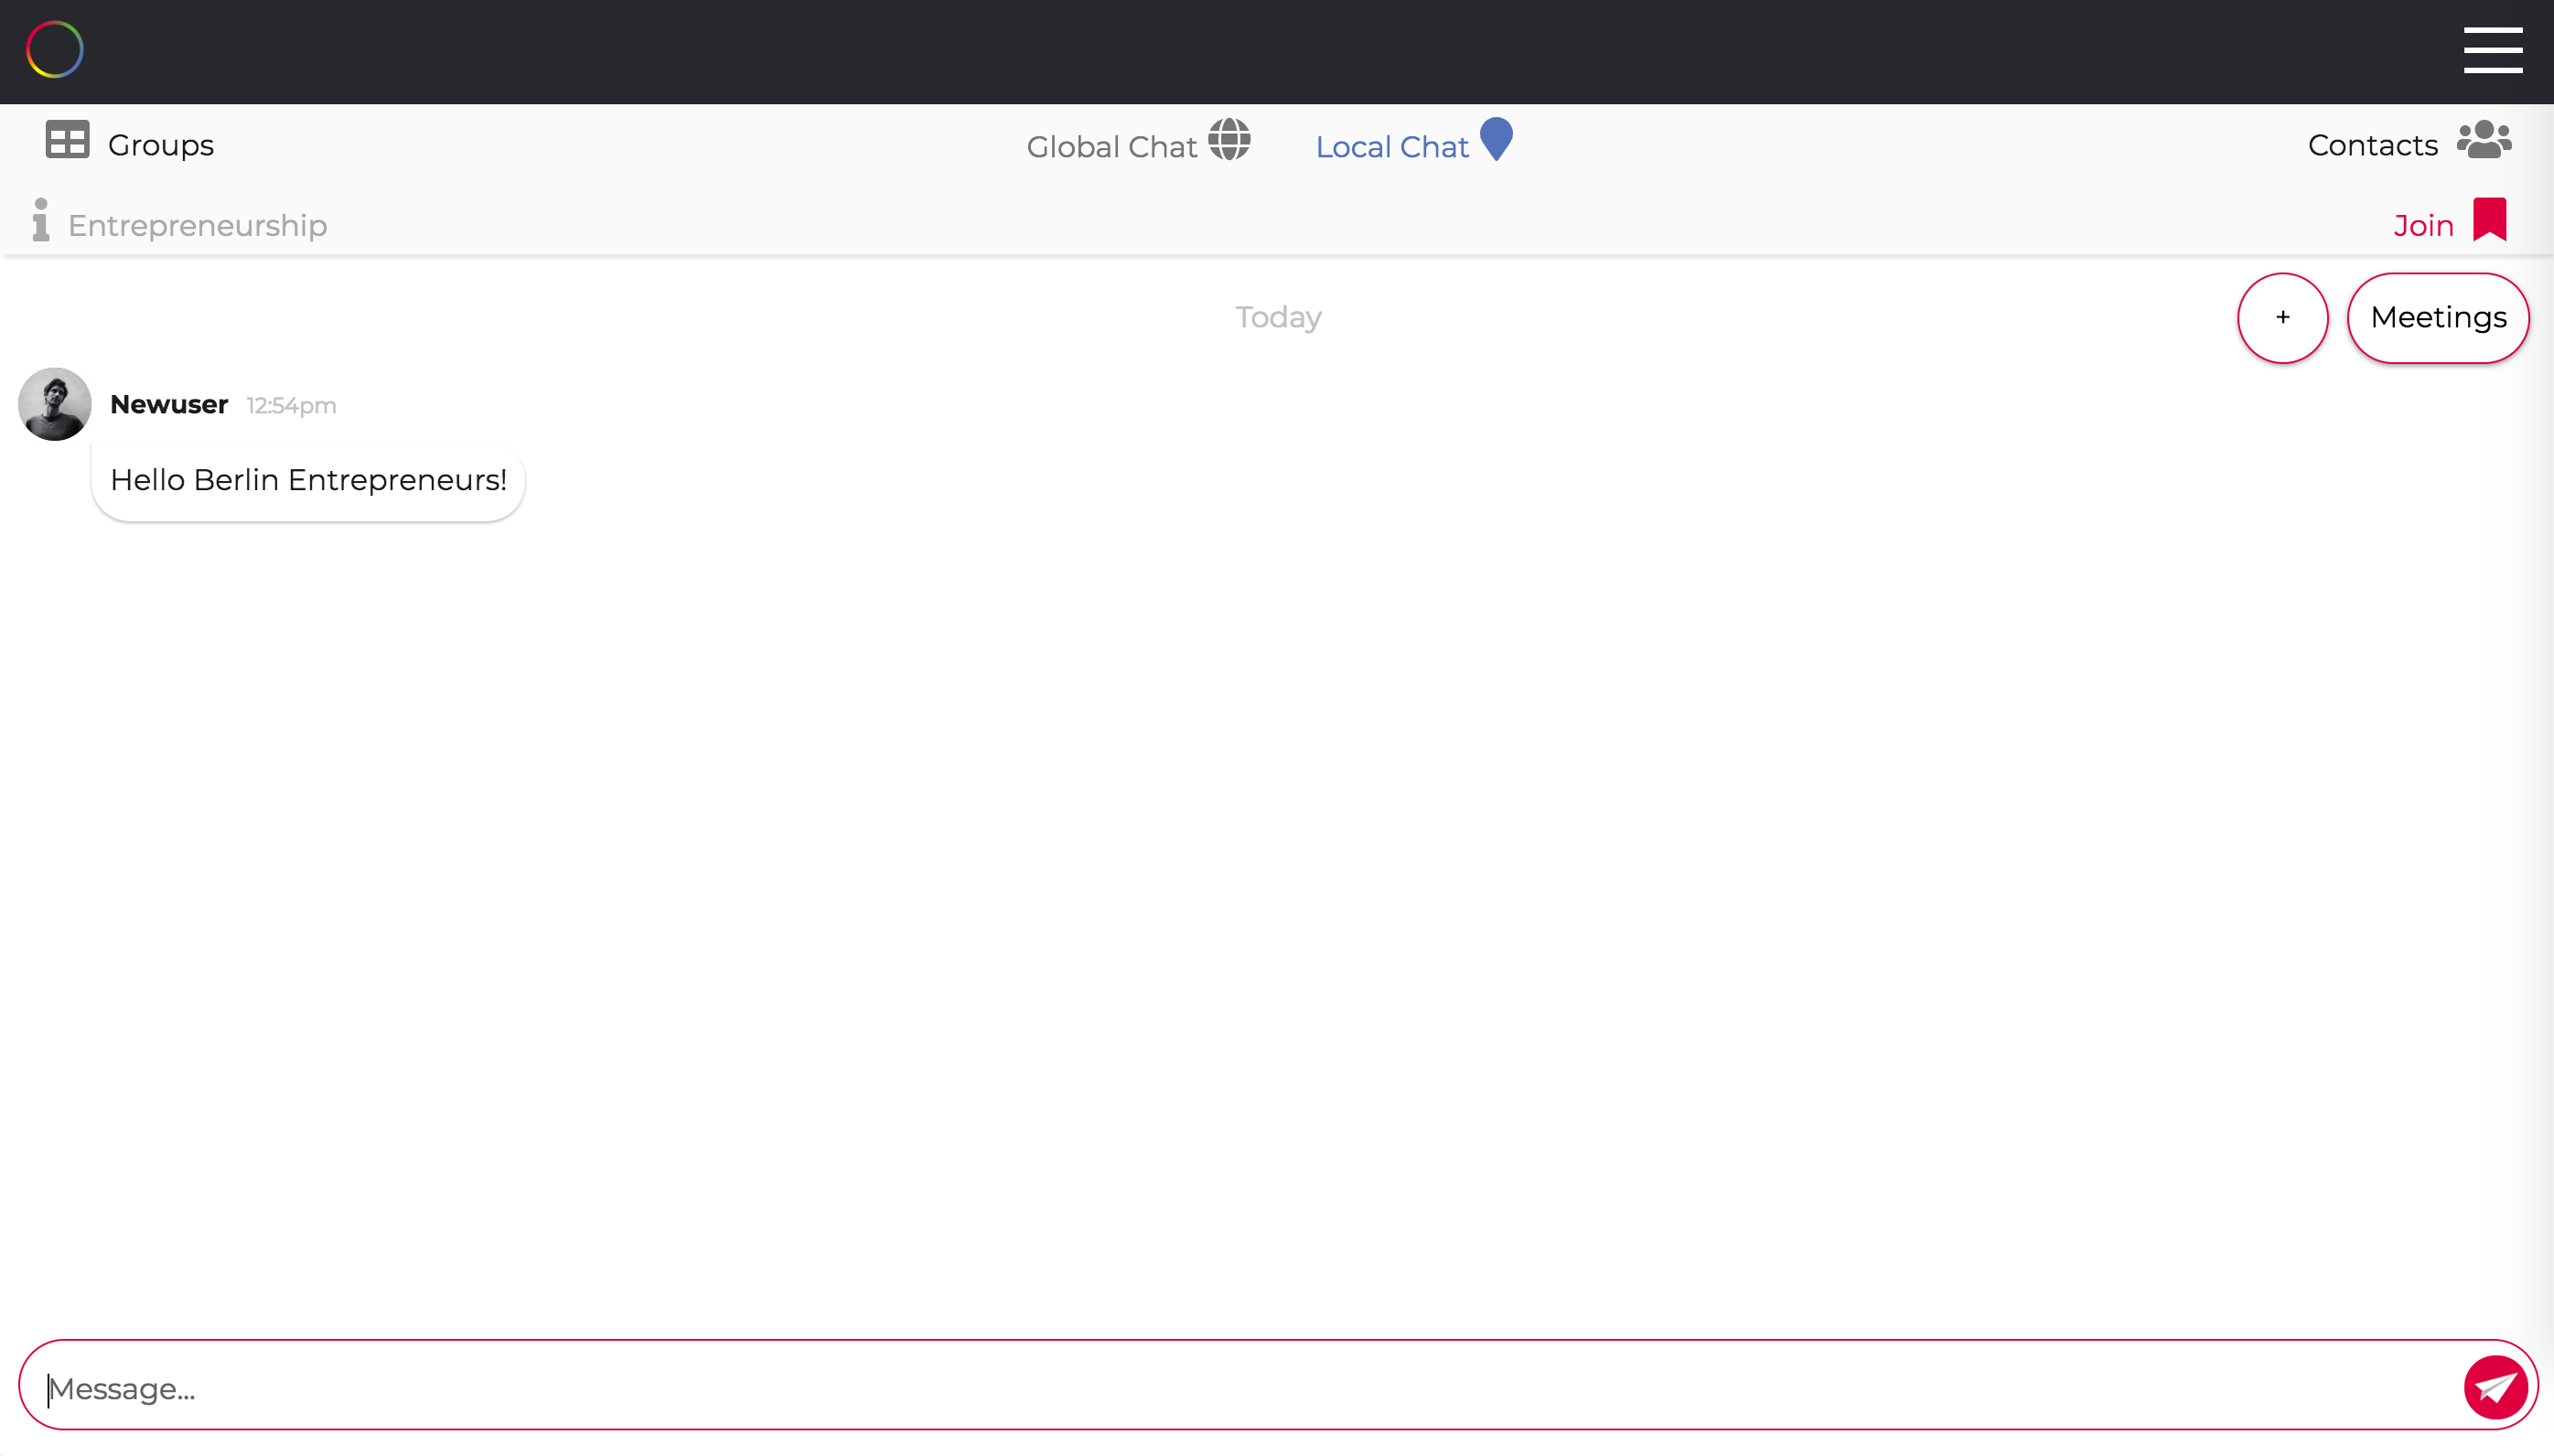Switch to the Local Chat tab
Screen dimensions: 2554x1456
coord(1391,145)
